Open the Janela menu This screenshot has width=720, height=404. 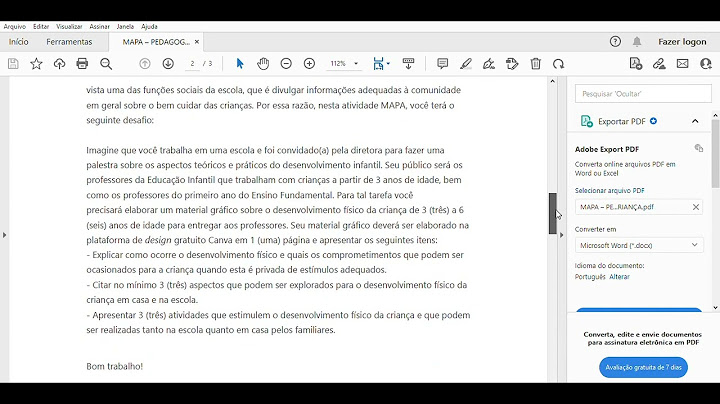click(x=125, y=27)
